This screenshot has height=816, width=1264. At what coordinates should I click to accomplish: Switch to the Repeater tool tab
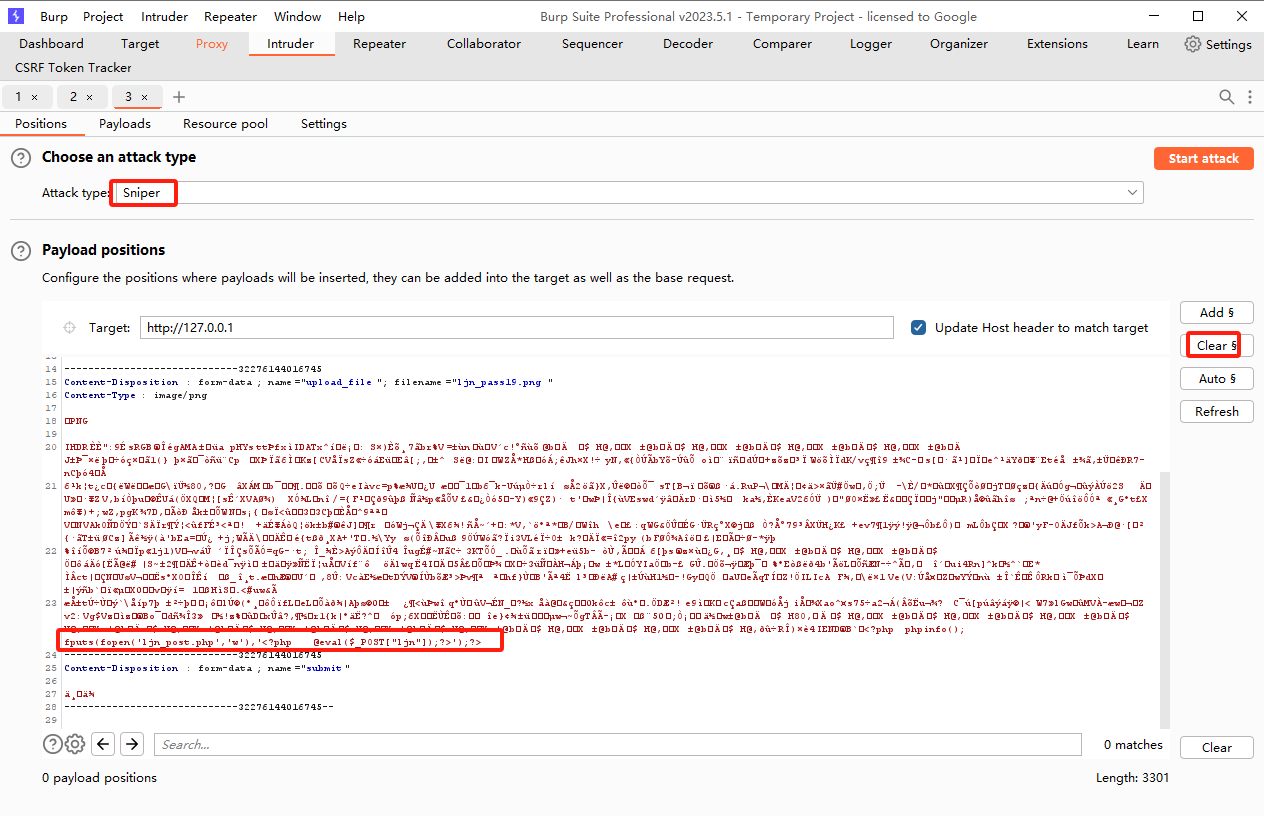[379, 44]
